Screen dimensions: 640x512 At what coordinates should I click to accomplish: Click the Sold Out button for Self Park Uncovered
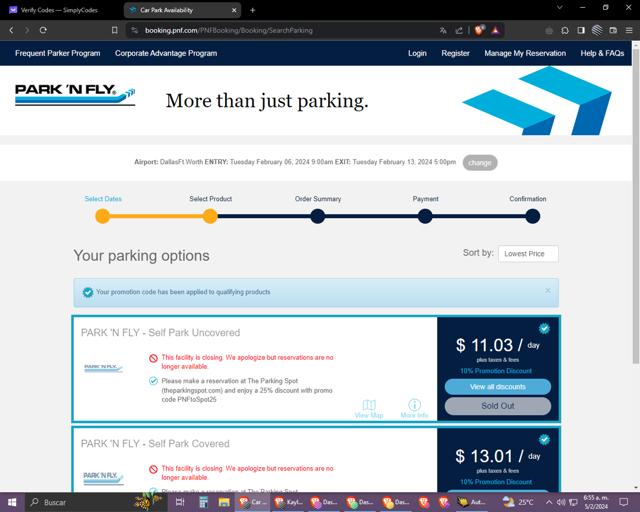pyautogui.click(x=498, y=406)
